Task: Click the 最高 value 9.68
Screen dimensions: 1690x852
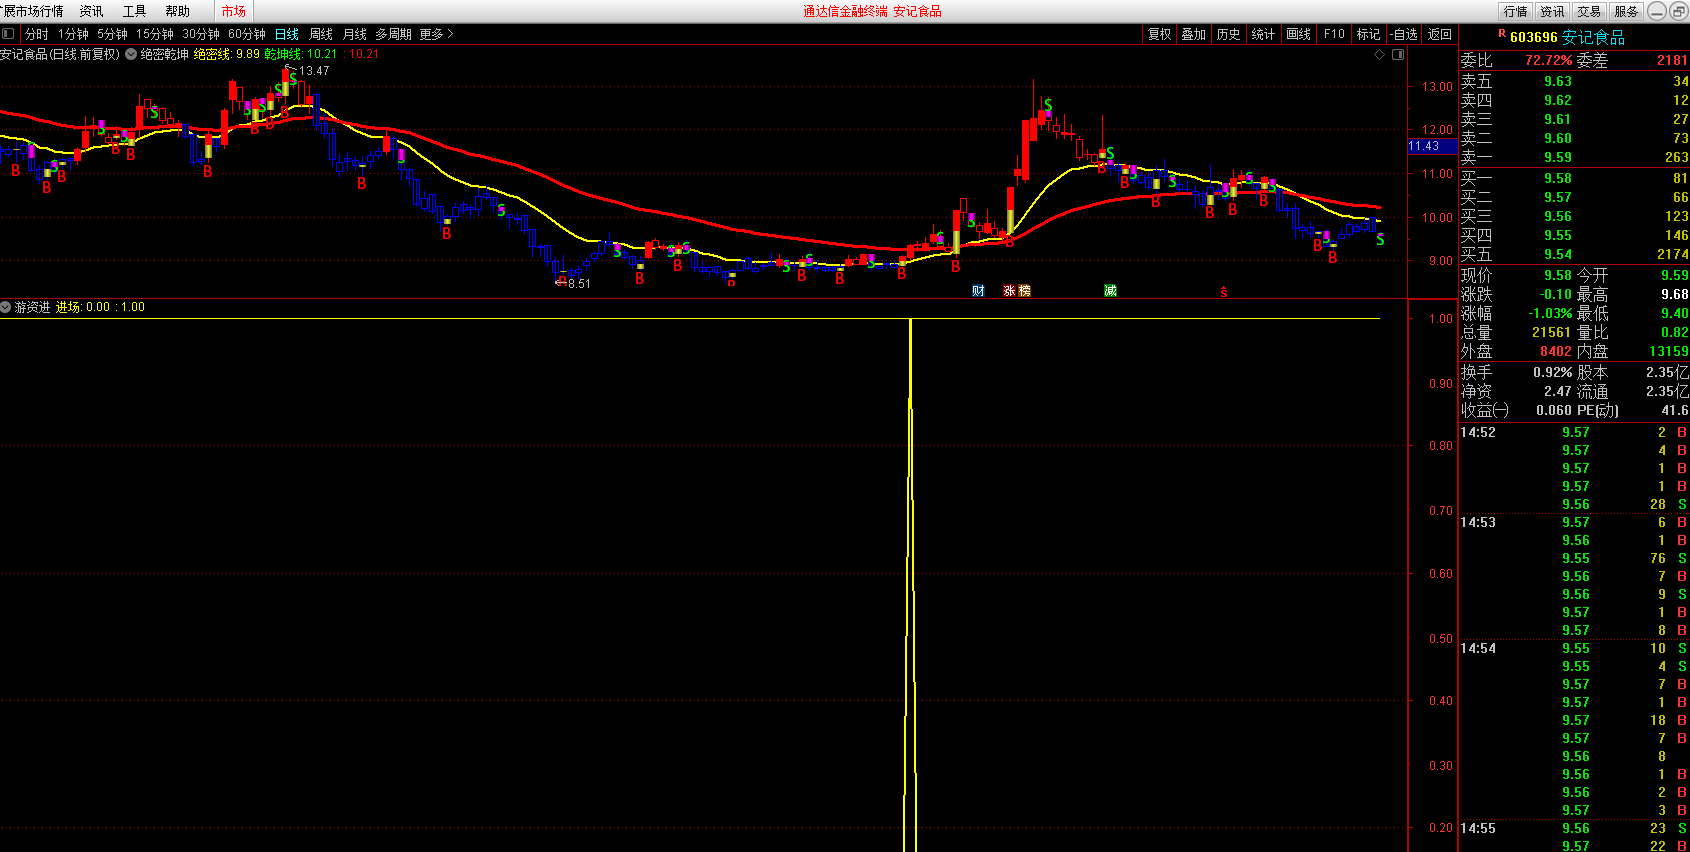Action: point(1675,294)
